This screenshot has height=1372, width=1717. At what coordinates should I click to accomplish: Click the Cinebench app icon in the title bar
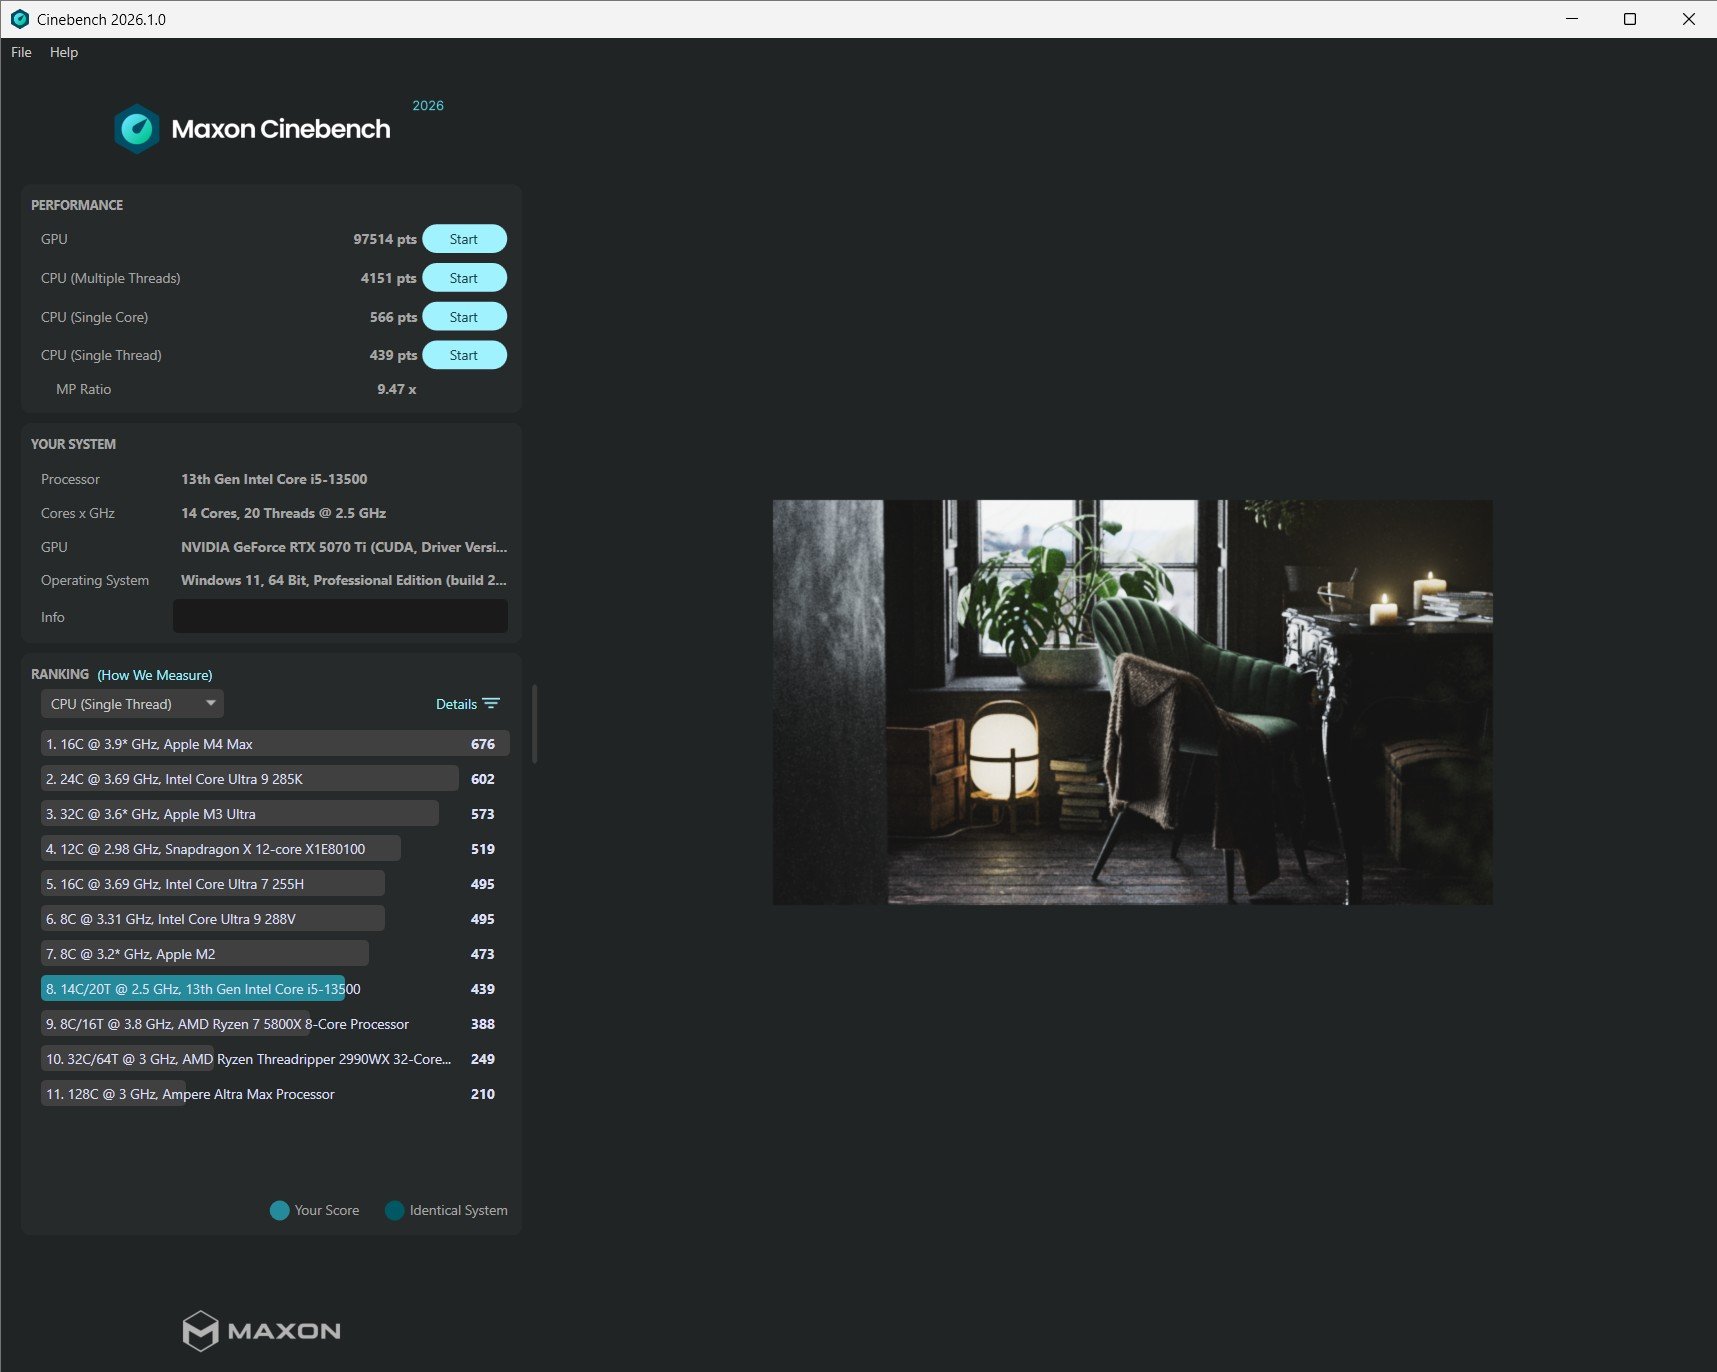[19, 19]
